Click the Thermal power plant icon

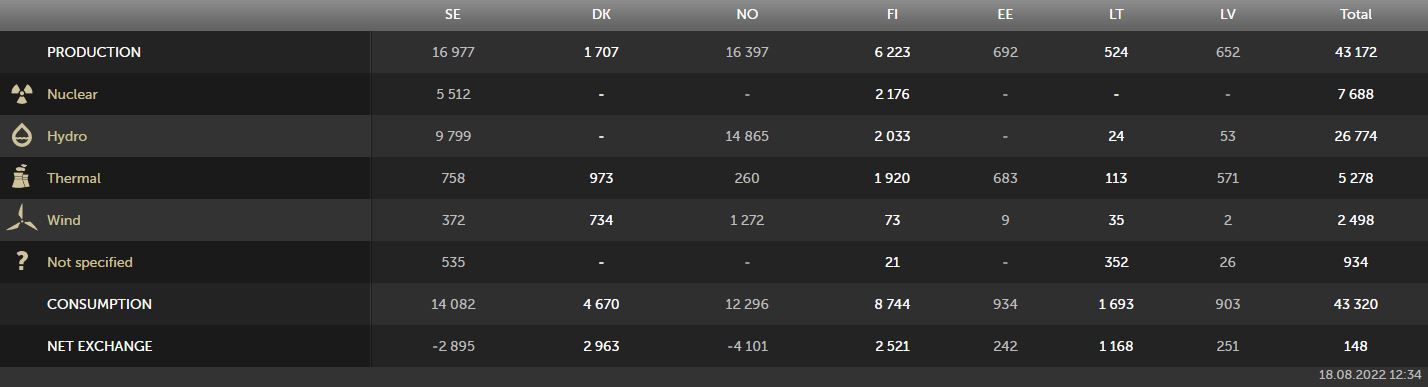click(21, 178)
